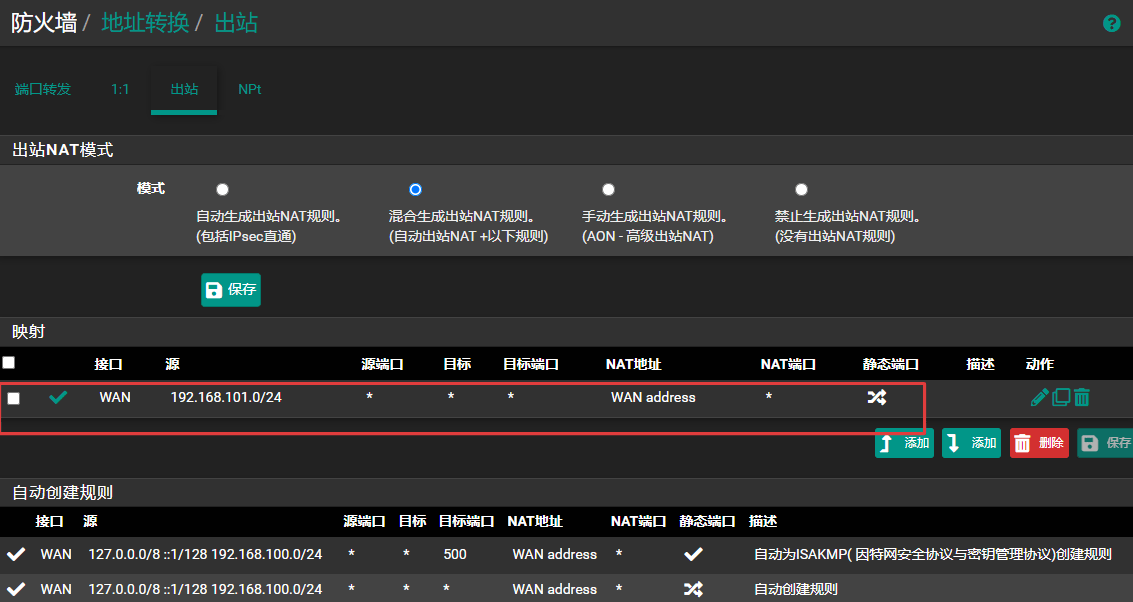Select 自动生成出站NAT规则 radio button
This screenshot has height=602, width=1133.
pos(222,189)
